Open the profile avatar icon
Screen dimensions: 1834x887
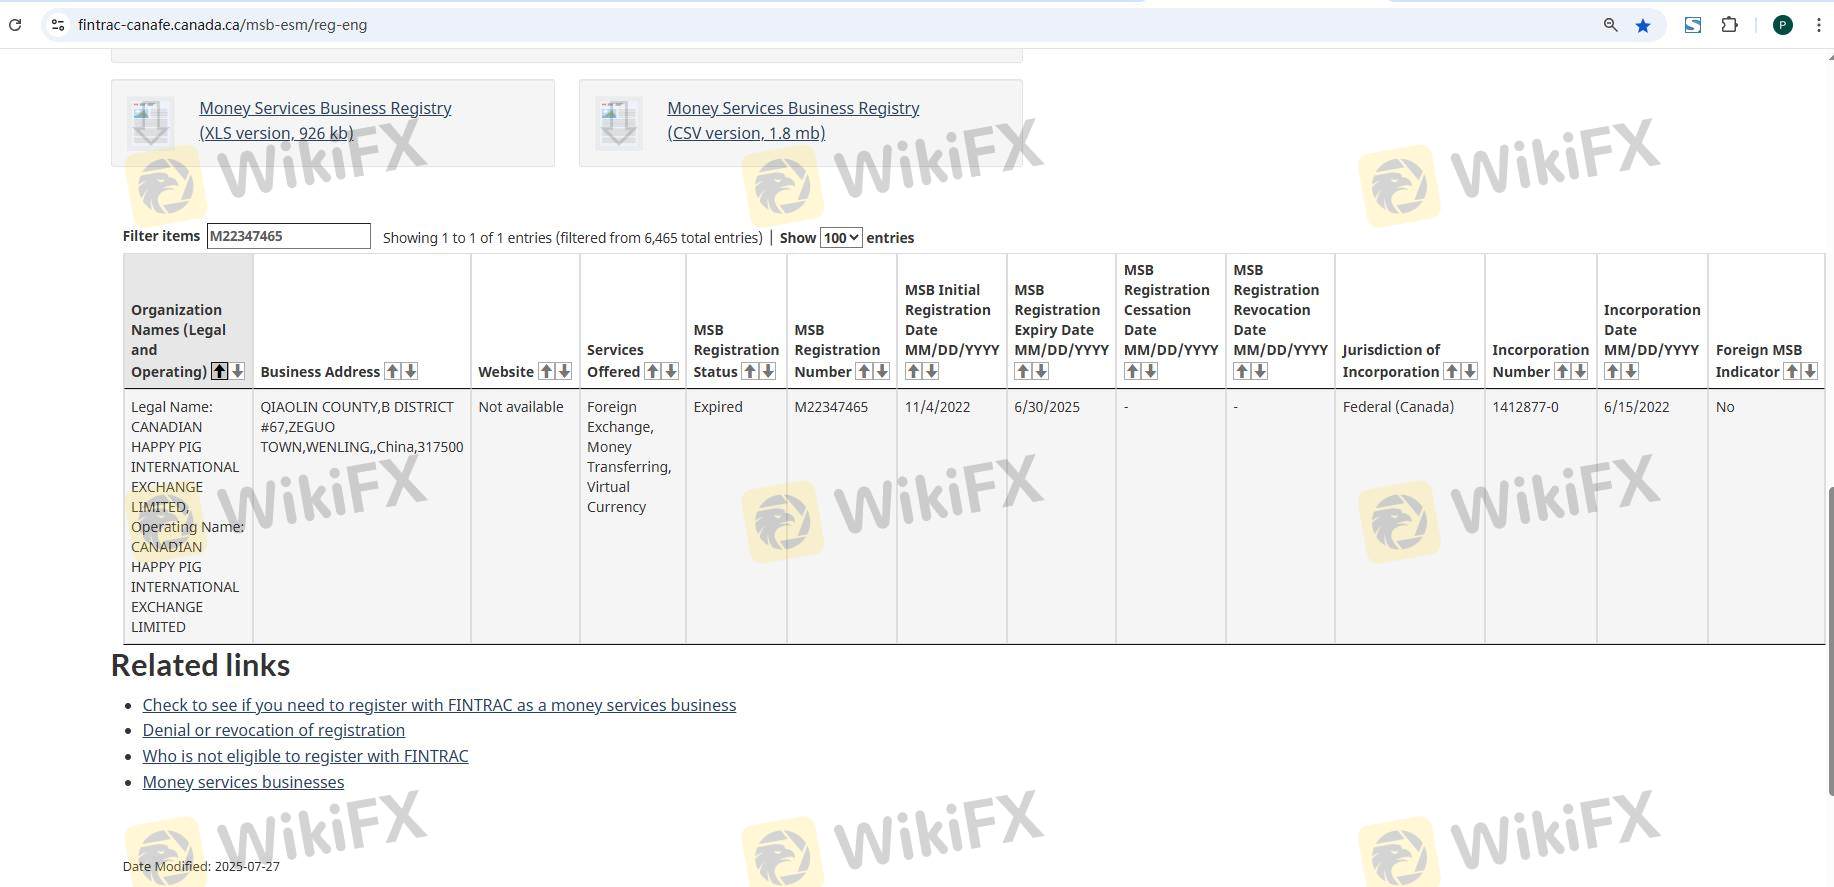(x=1782, y=25)
